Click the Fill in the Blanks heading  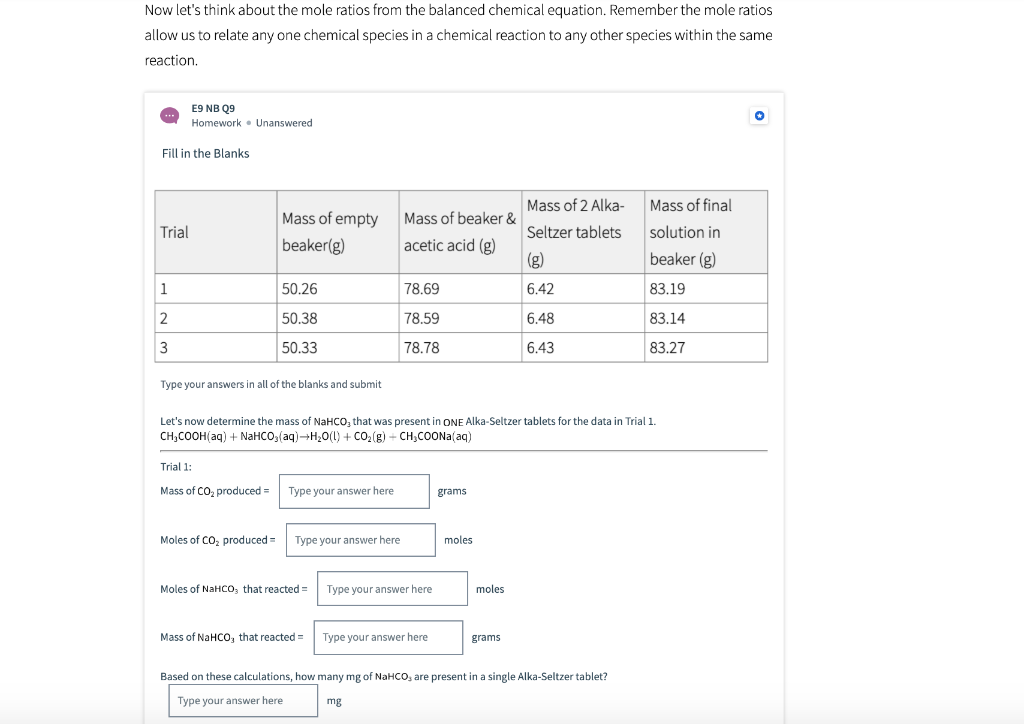pos(205,153)
